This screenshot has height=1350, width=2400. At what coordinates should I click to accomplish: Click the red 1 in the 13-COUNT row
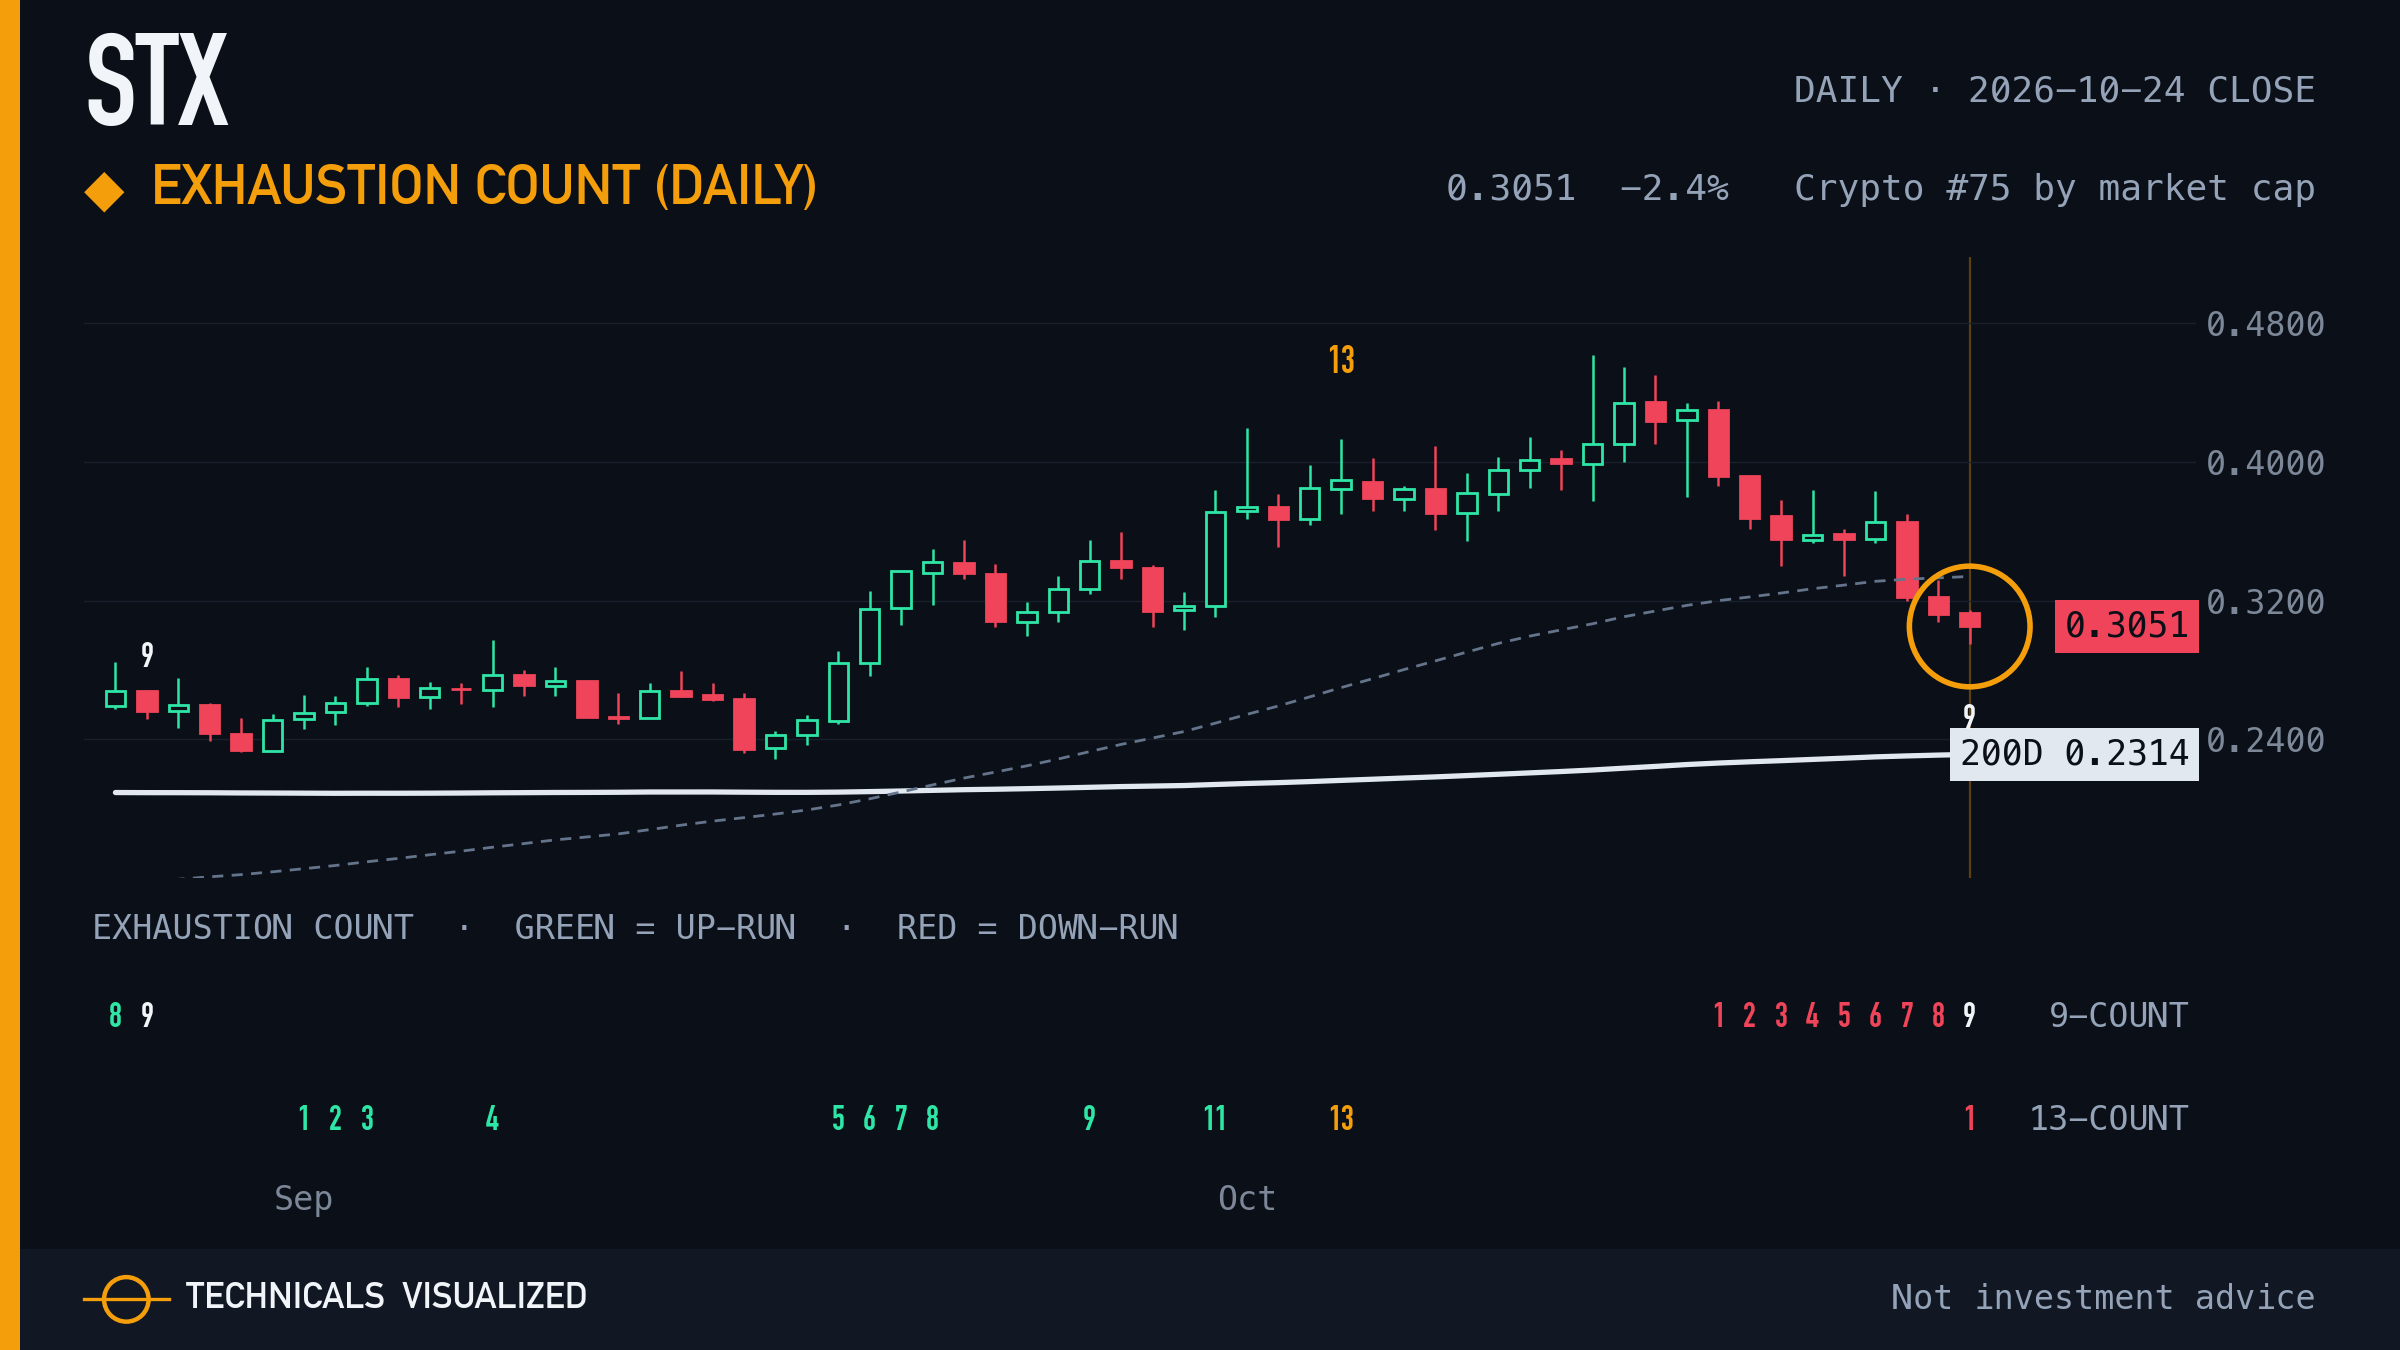click(1970, 1118)
